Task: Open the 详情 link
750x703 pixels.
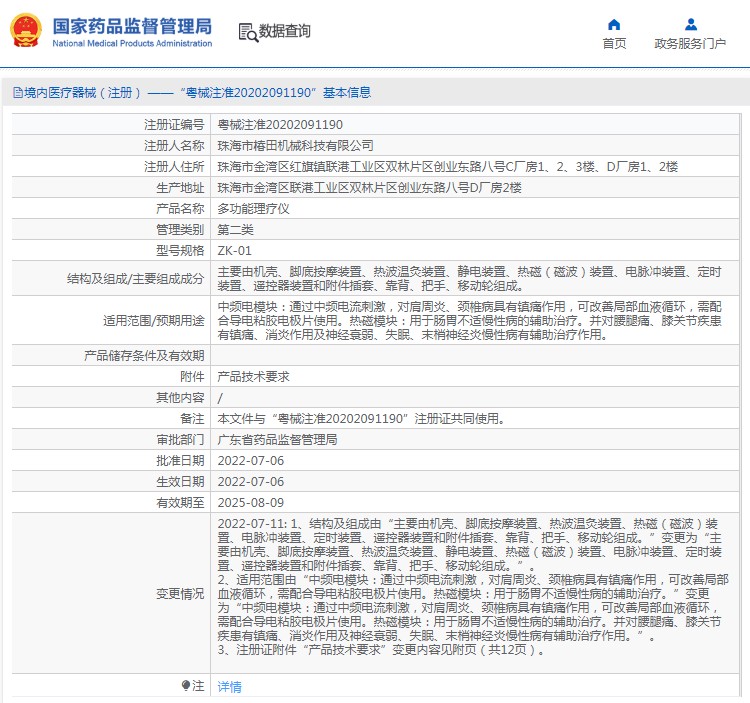Action: [230, 687]
